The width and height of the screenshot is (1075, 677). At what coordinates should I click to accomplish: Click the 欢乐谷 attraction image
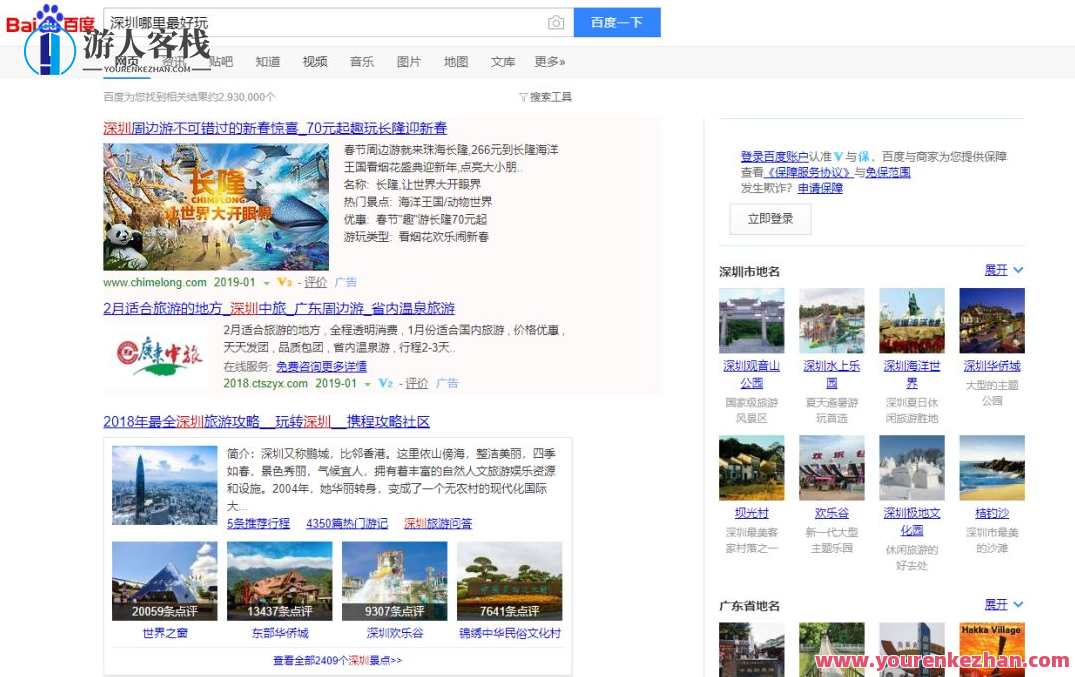tap(832, 467)
